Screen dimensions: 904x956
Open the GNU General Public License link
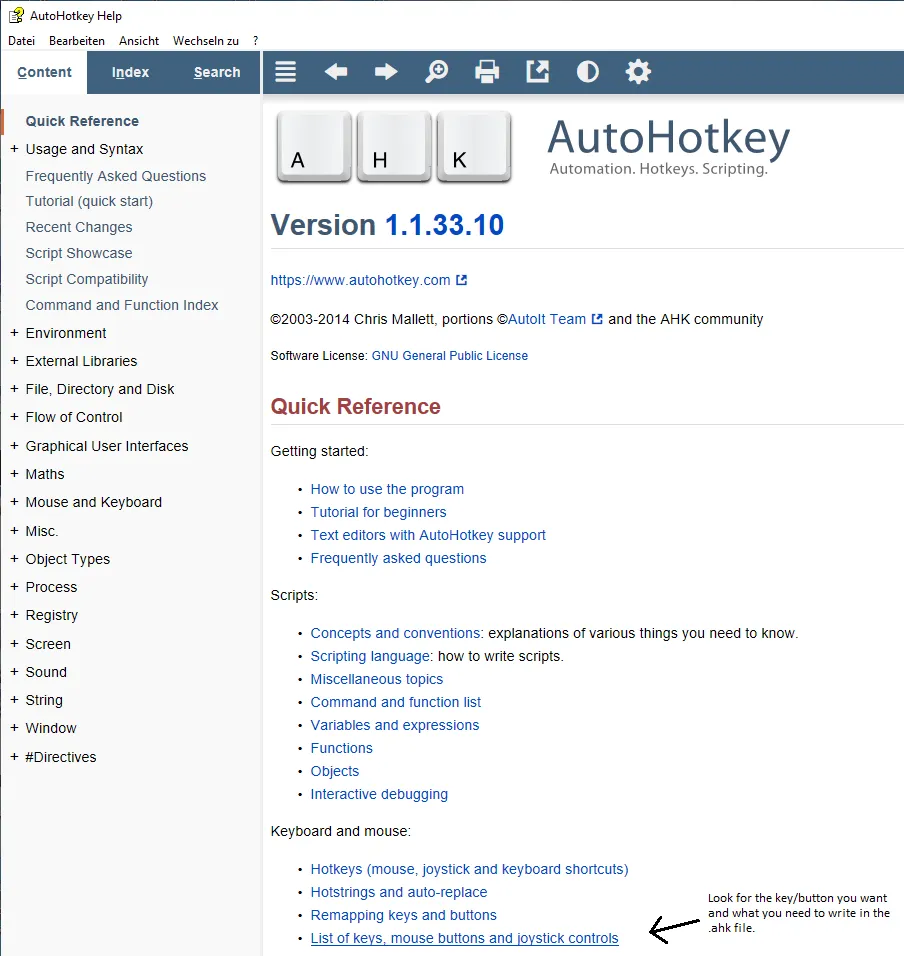pyautogui.click(x=450, y=355)
